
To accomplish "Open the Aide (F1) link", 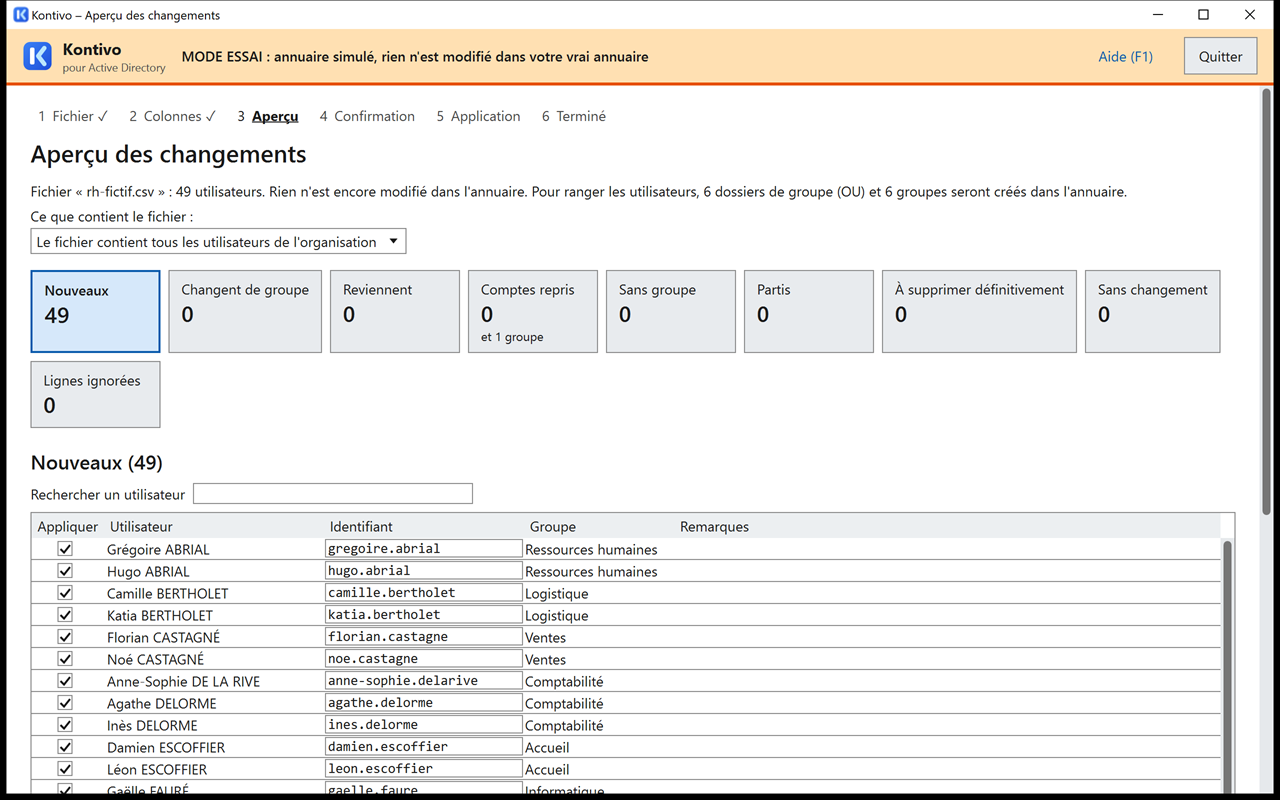I will 1125,56.
